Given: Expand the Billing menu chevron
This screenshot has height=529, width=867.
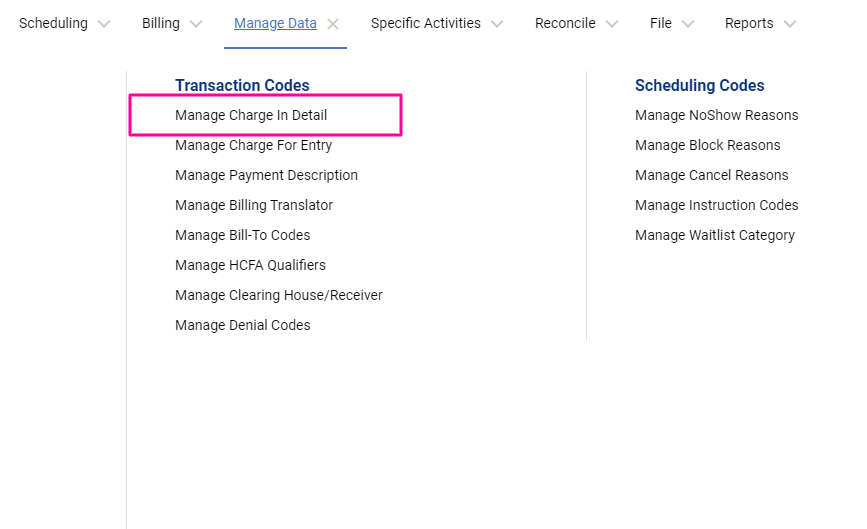Looking at the screenshot, I should pos(196,24).
